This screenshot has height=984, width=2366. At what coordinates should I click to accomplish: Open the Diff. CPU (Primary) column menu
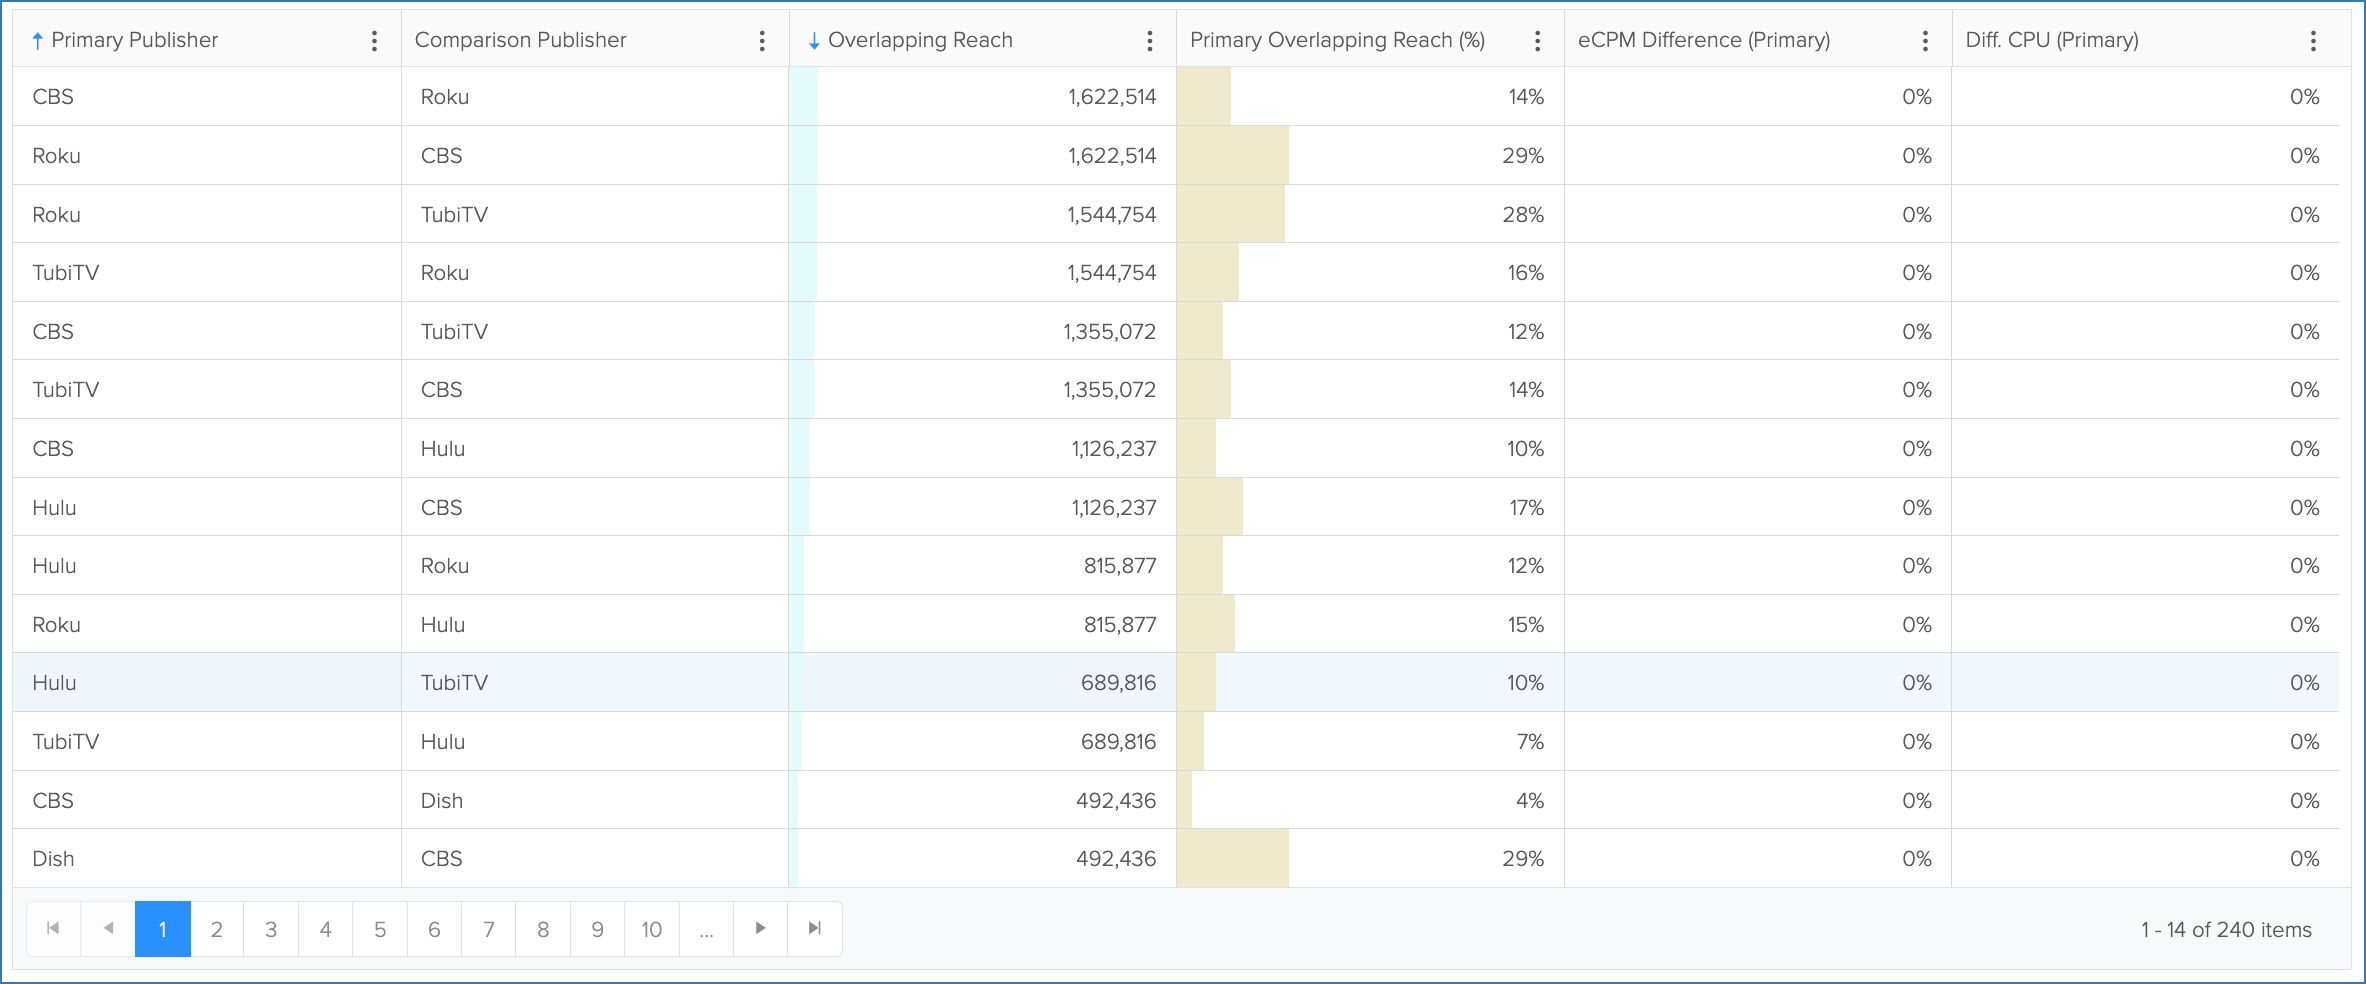pos(2313,40)
